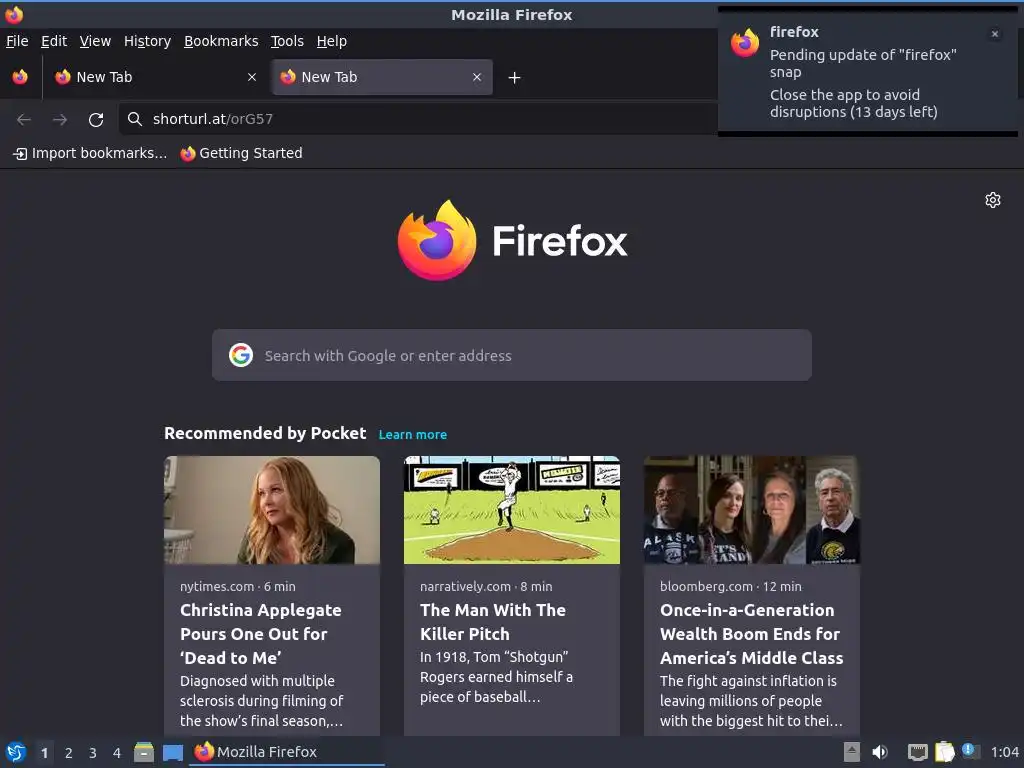Click the search magnifier in URL bar
The image size is (1024, 768).
coord(135,119)
